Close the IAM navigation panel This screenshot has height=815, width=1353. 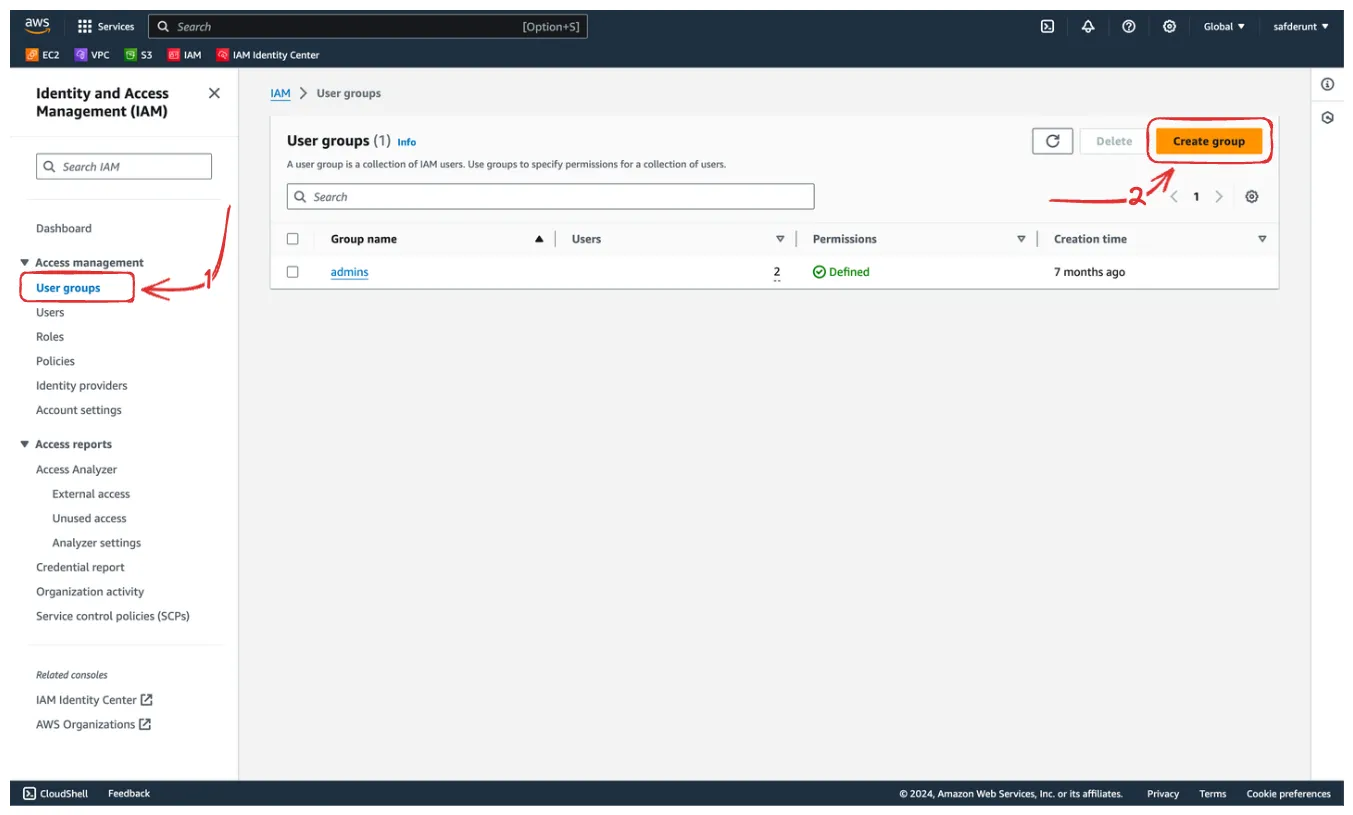pyautogui.click(x=214, y=93)
